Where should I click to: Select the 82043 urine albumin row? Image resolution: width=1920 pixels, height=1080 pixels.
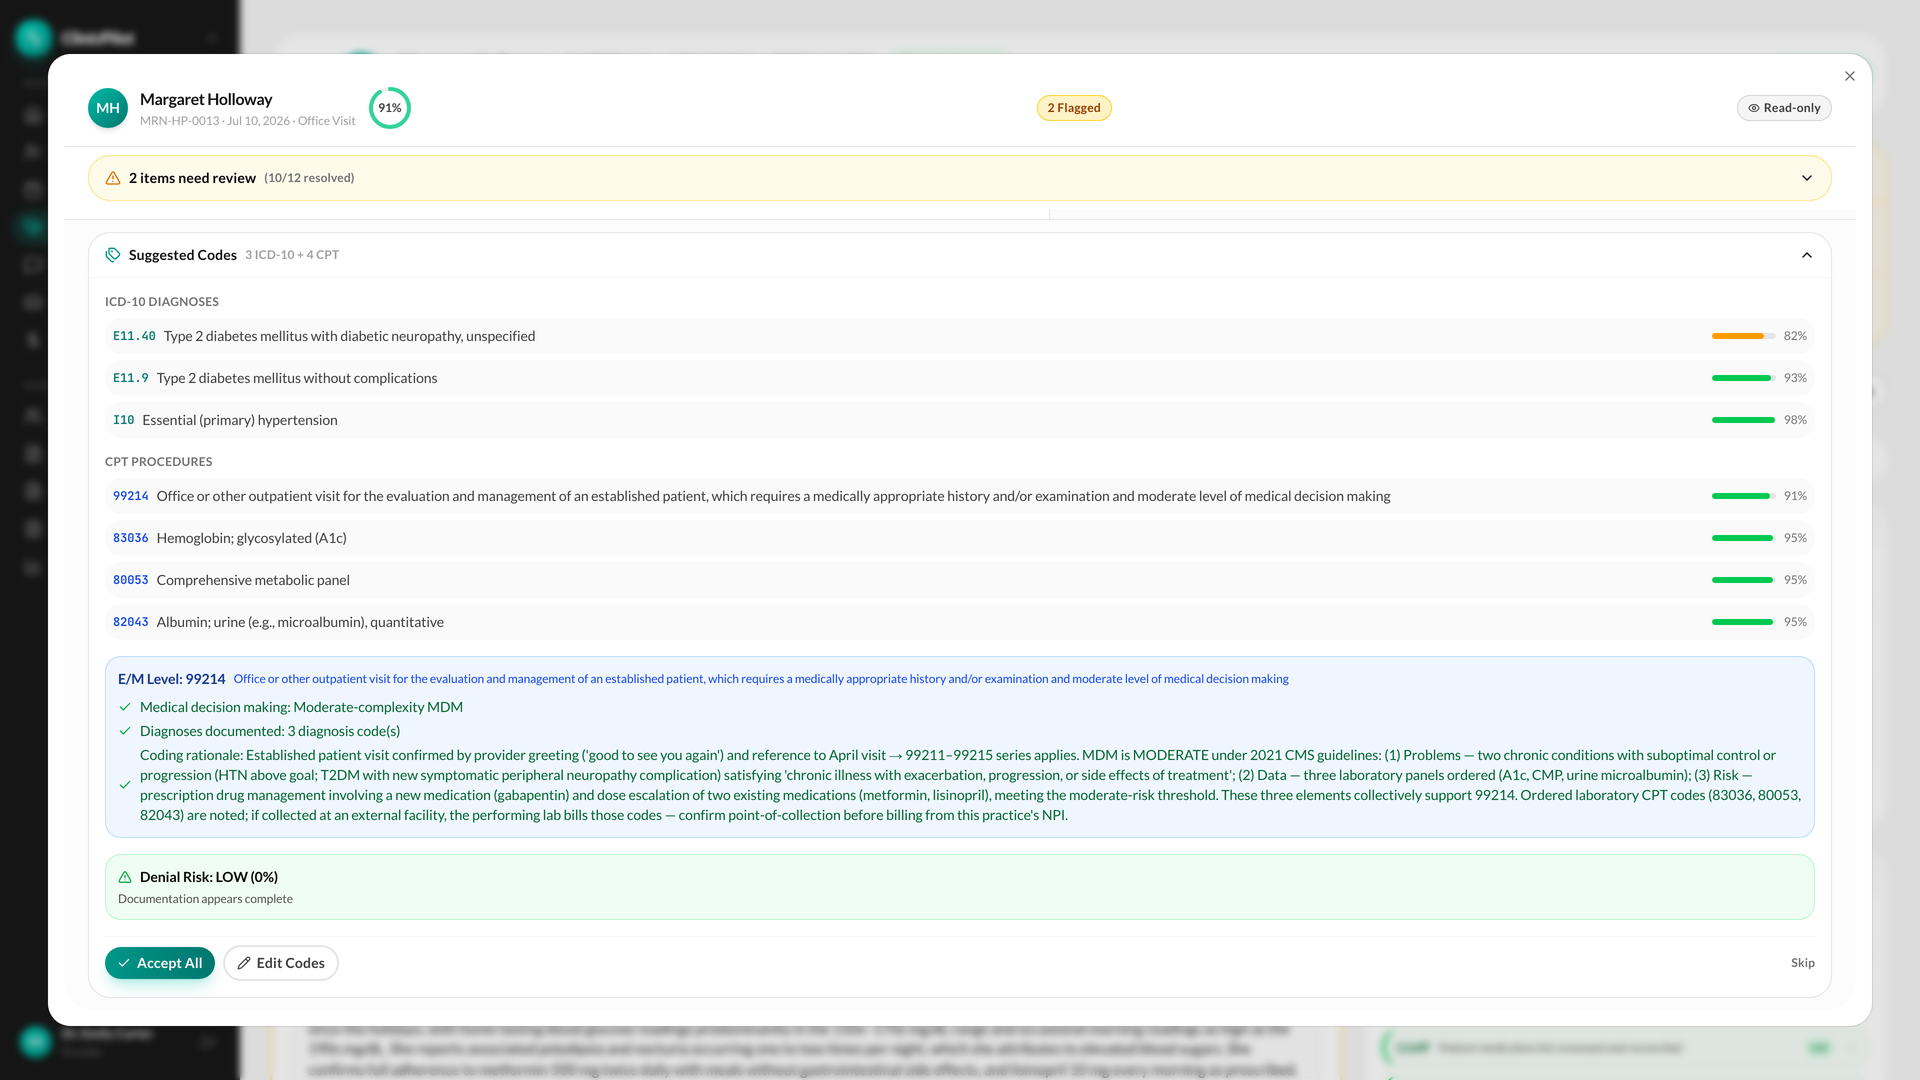[960, 622]
